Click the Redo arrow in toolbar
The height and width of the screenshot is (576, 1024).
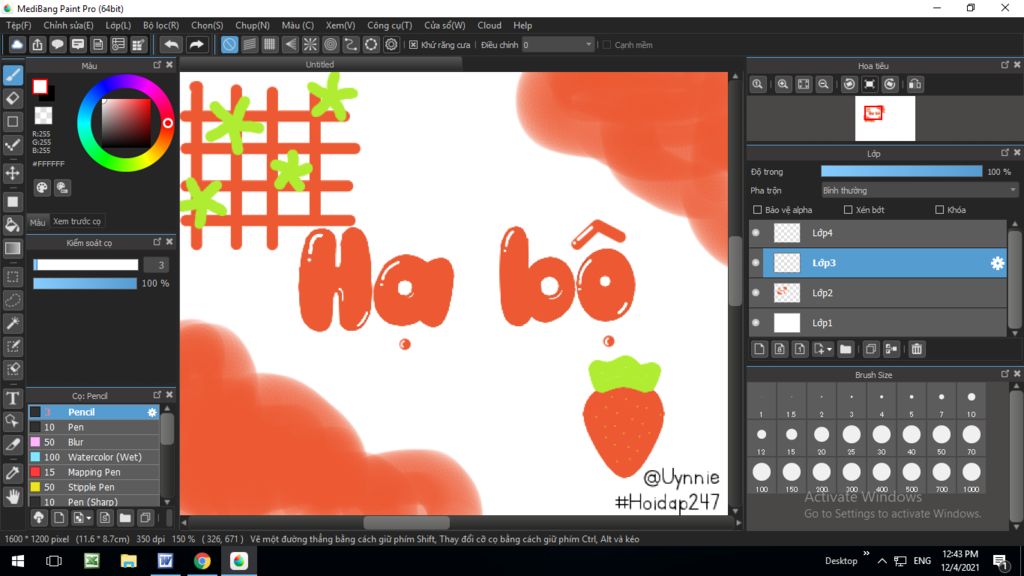196,44
